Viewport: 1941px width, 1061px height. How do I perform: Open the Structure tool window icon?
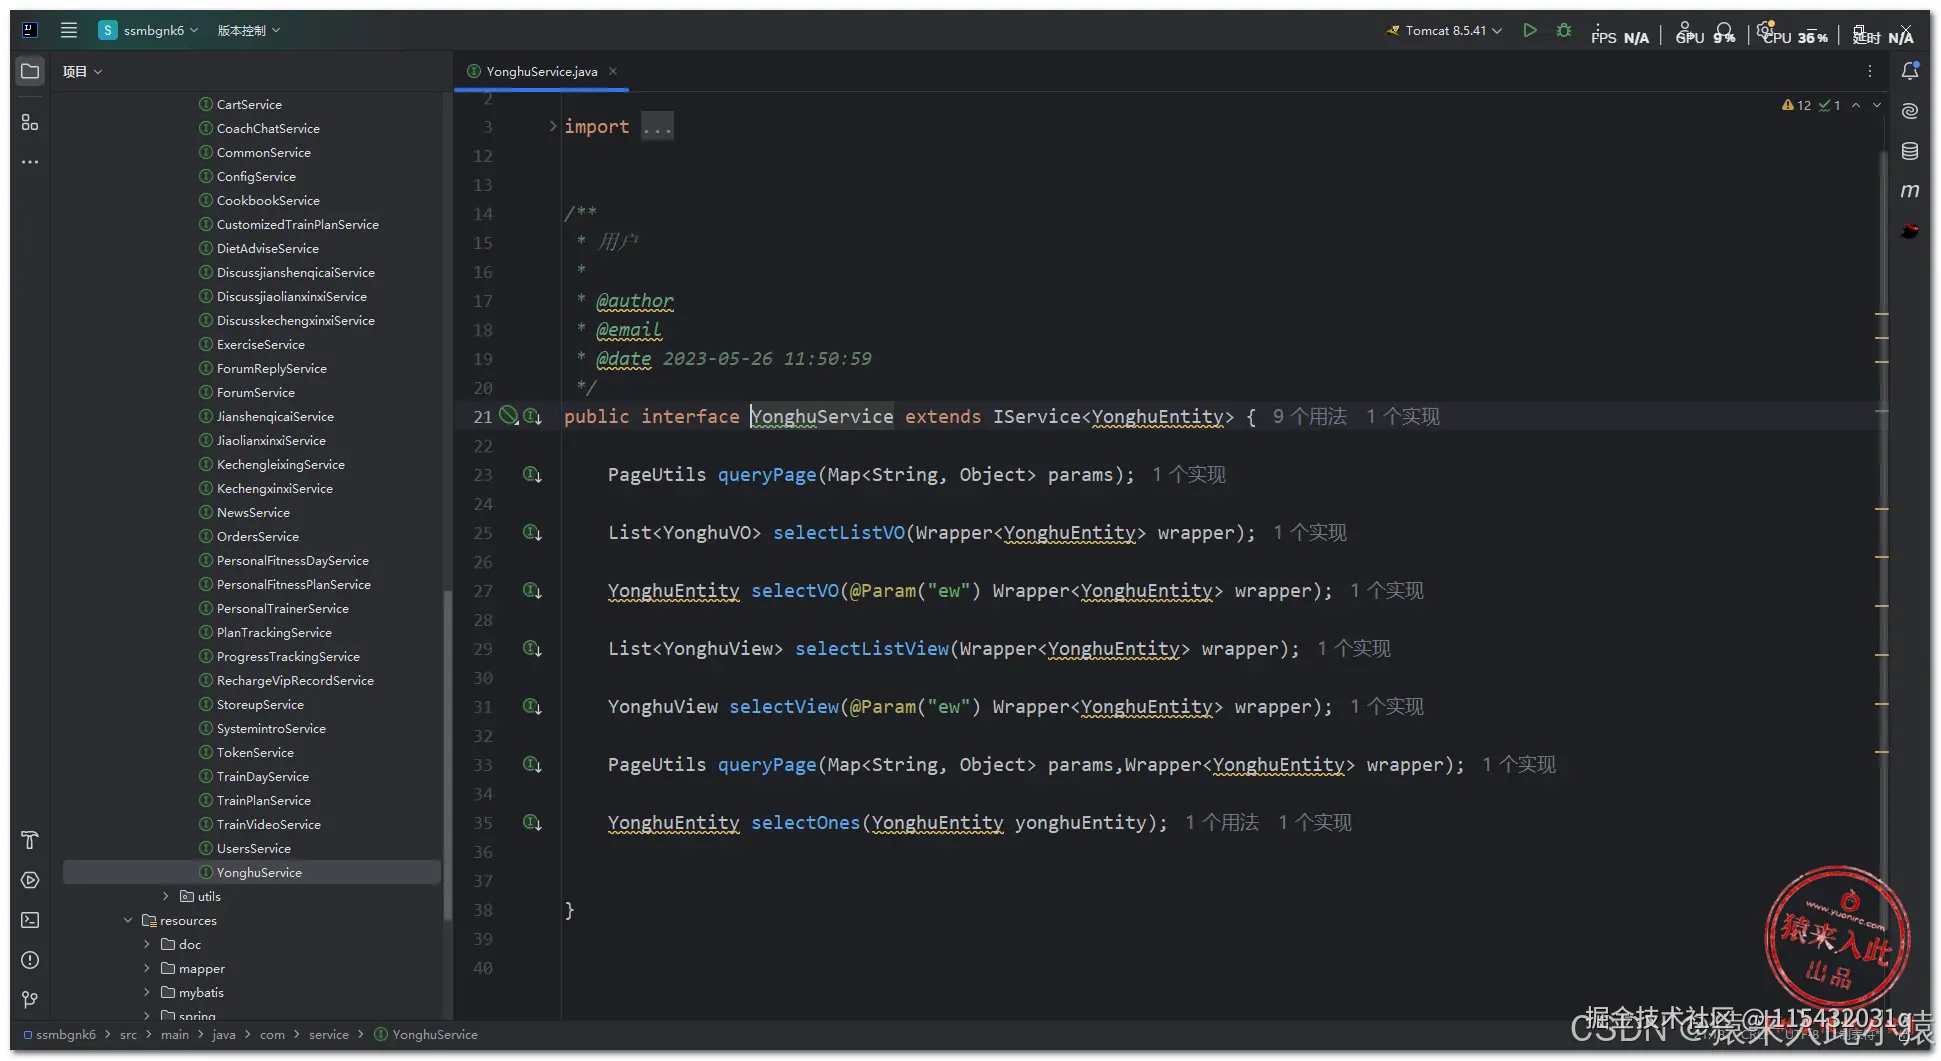(30, 121)
